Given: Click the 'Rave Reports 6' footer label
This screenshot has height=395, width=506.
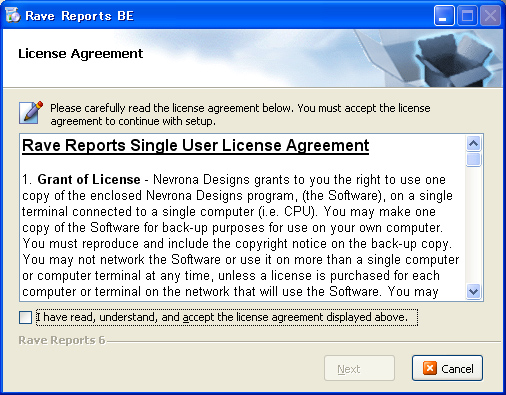Looking at the screenshot, I should 62,340.
